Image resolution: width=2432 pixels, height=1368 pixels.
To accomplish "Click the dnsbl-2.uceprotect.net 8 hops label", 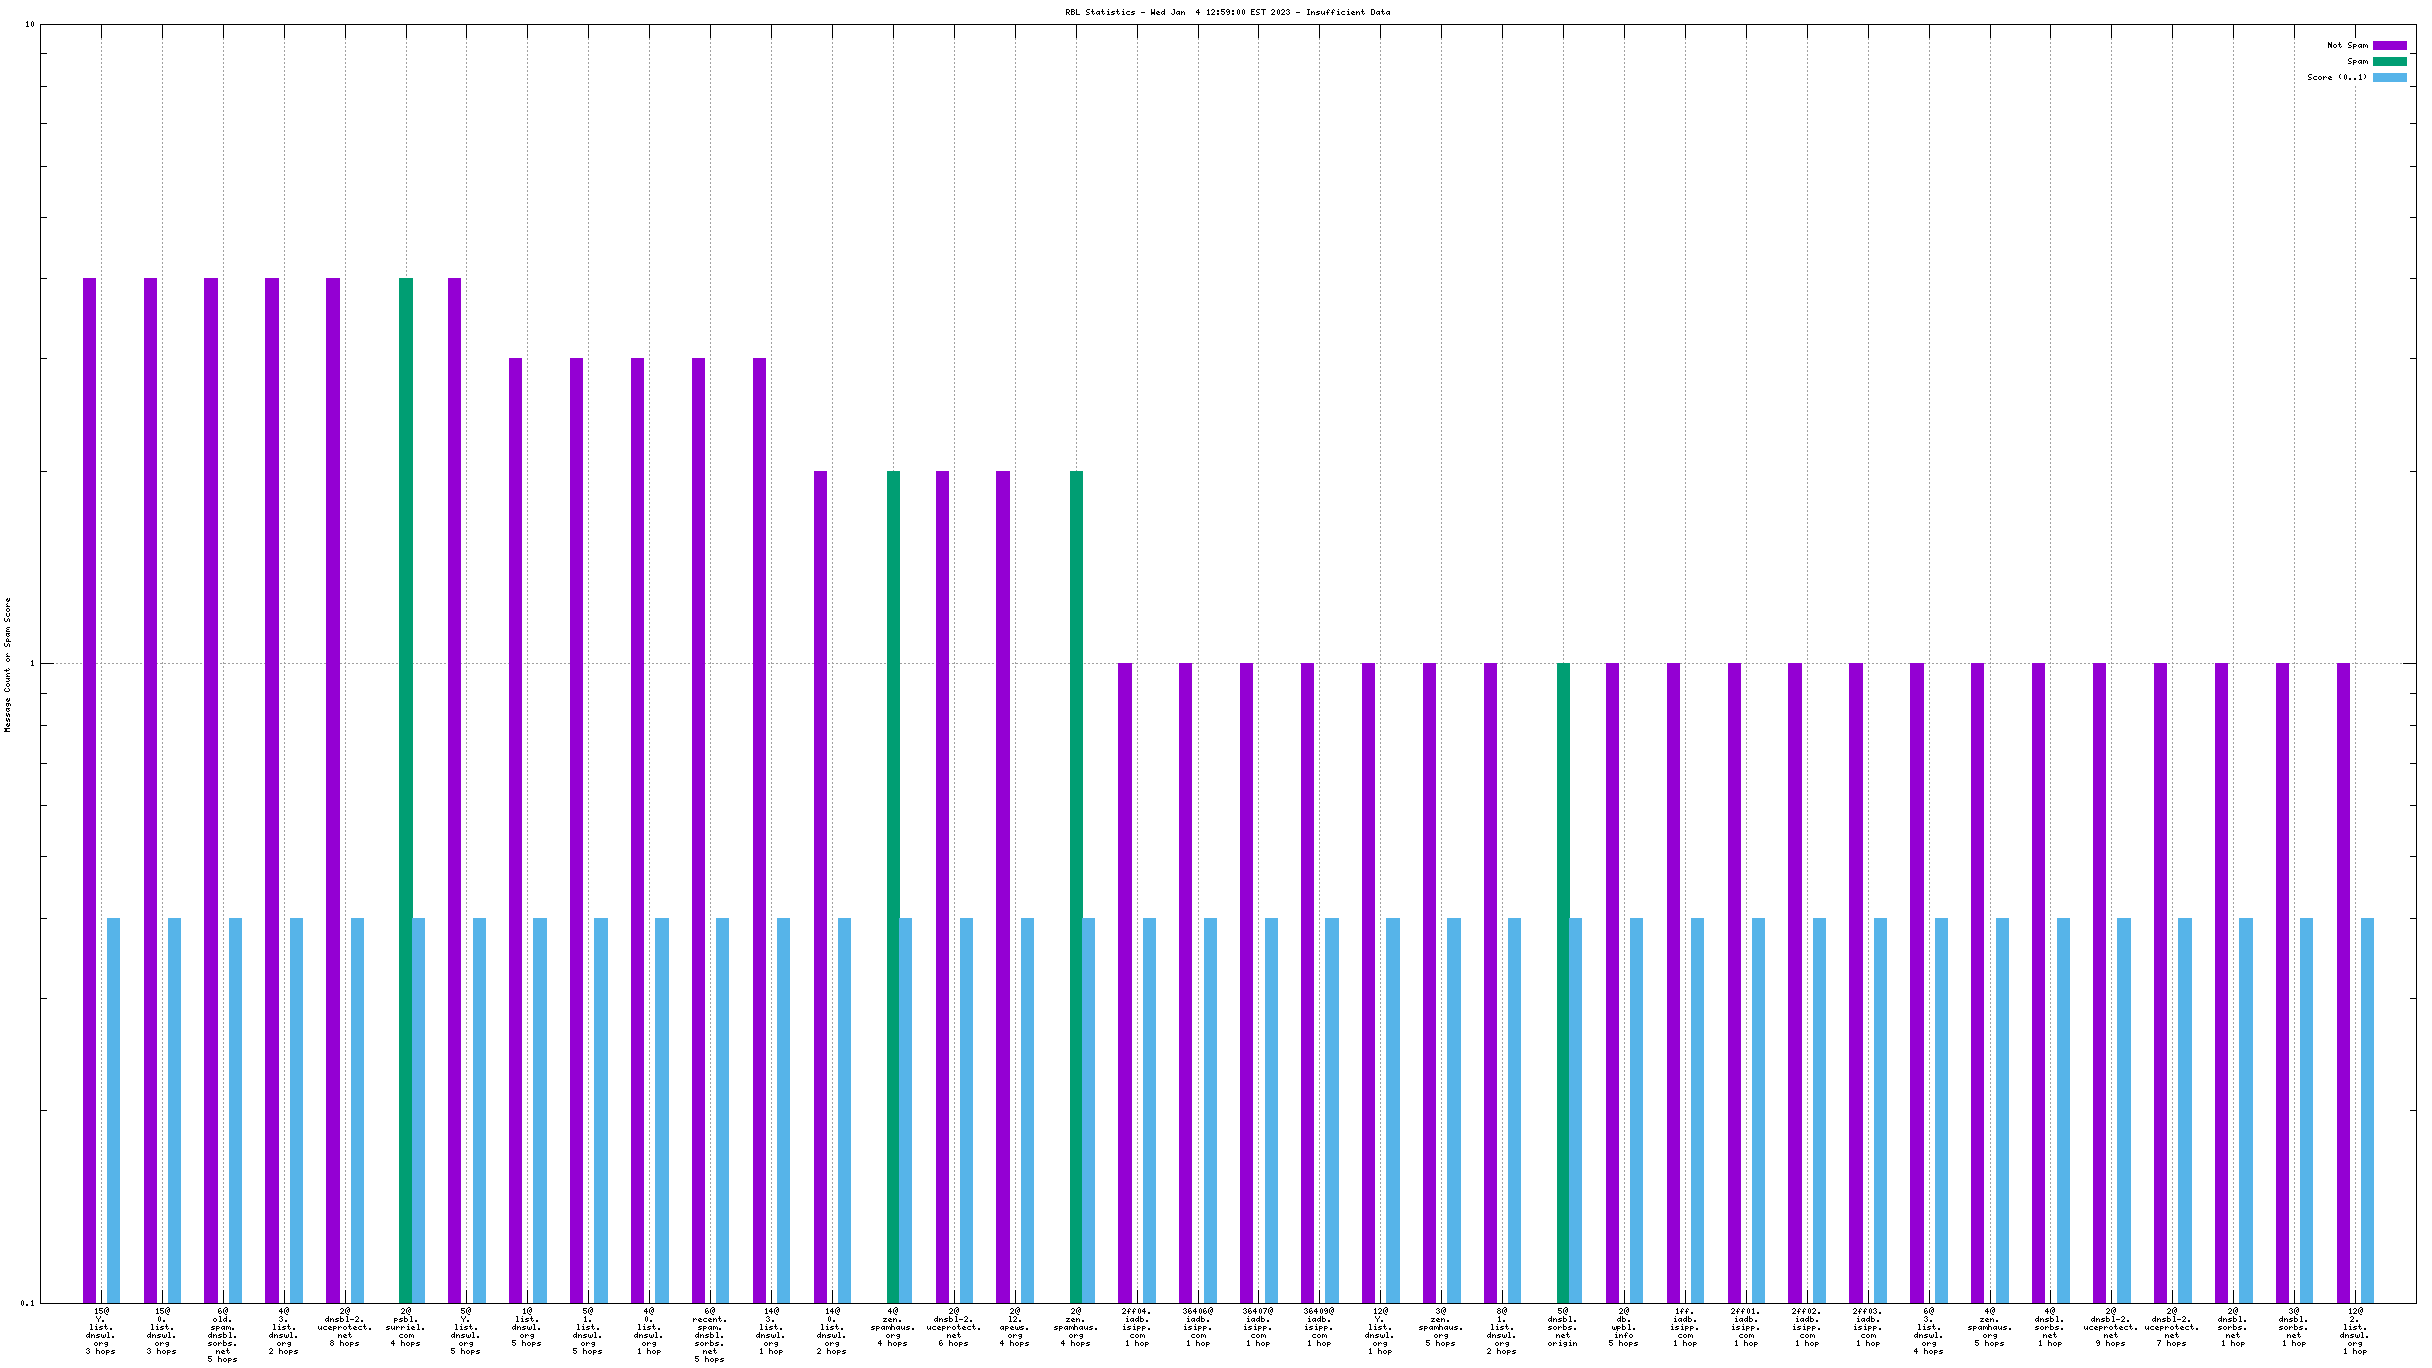I will 345,1326.
